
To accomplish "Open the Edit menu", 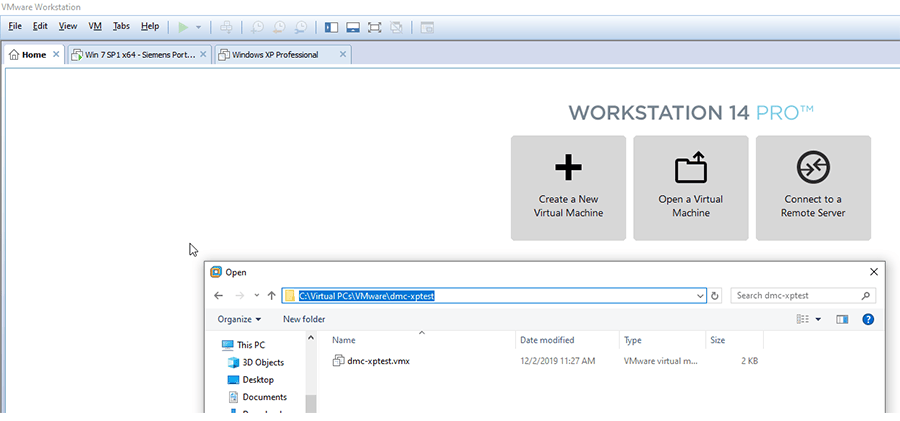I will click(40, 26).
